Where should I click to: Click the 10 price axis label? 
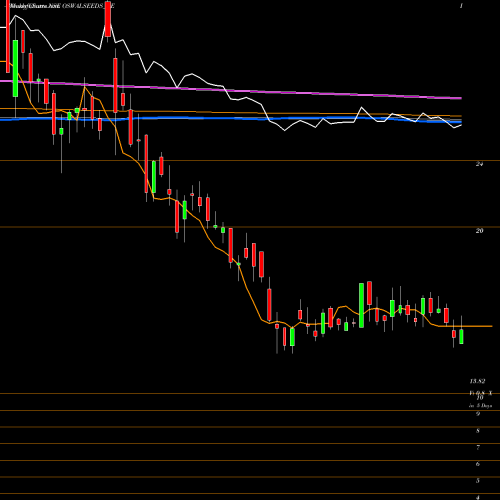coord(480,398)
